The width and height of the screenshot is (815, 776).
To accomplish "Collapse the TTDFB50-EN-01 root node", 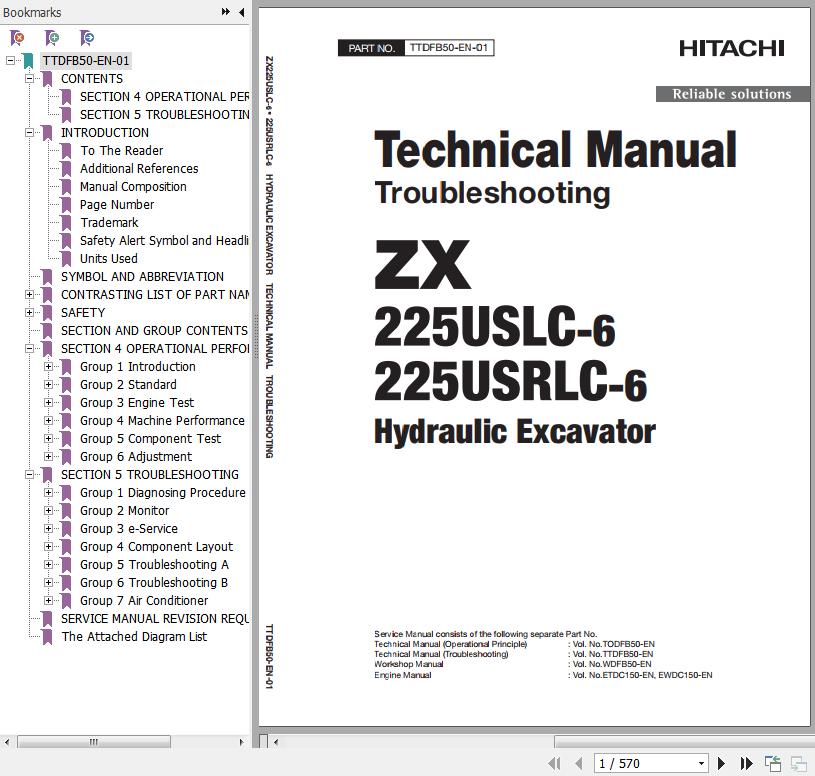I will click(10, 61).
